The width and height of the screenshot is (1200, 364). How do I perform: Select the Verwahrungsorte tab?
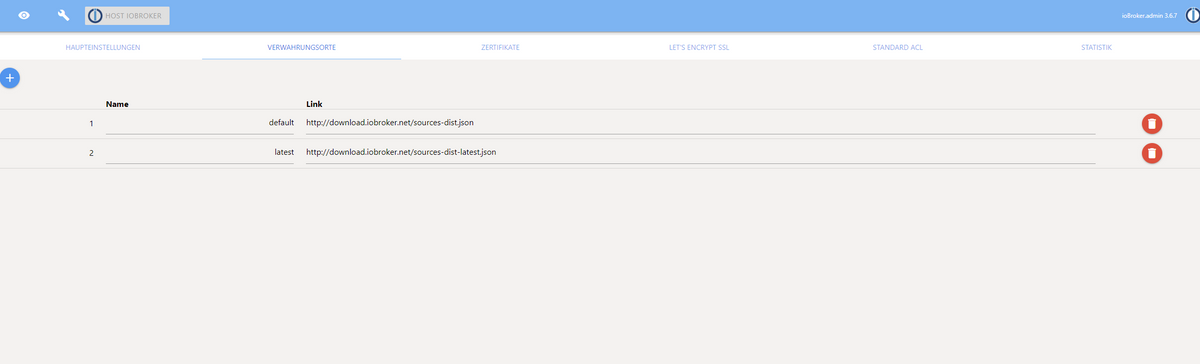[x=302, y=47]
